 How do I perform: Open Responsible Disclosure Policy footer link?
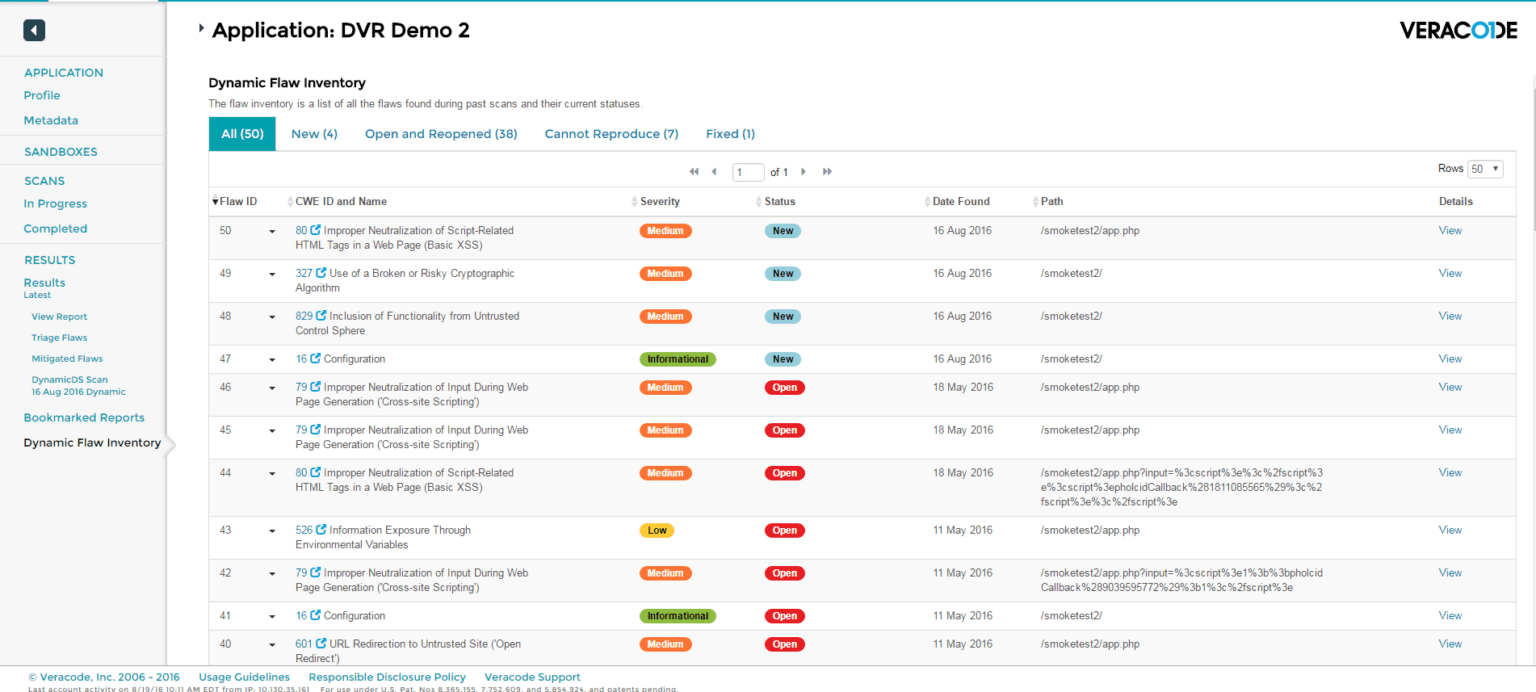coord(387,677)
